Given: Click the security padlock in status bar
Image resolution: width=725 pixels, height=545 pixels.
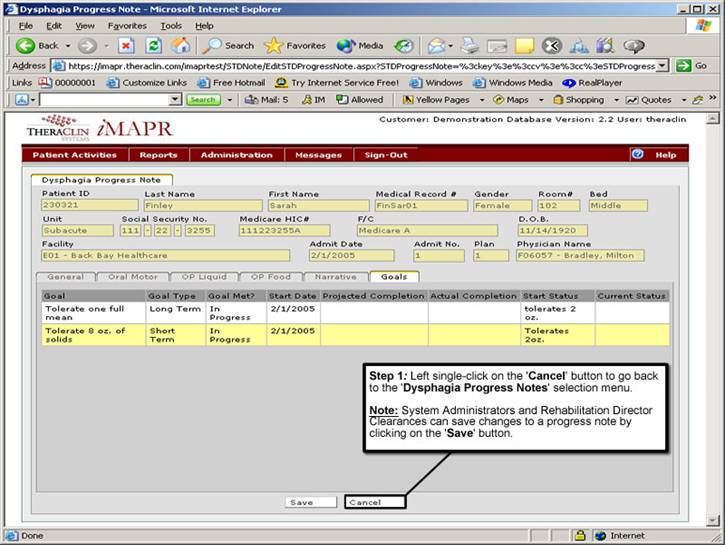Looking at the screenshot, I should pyautogui.click(x=579, y=535).
